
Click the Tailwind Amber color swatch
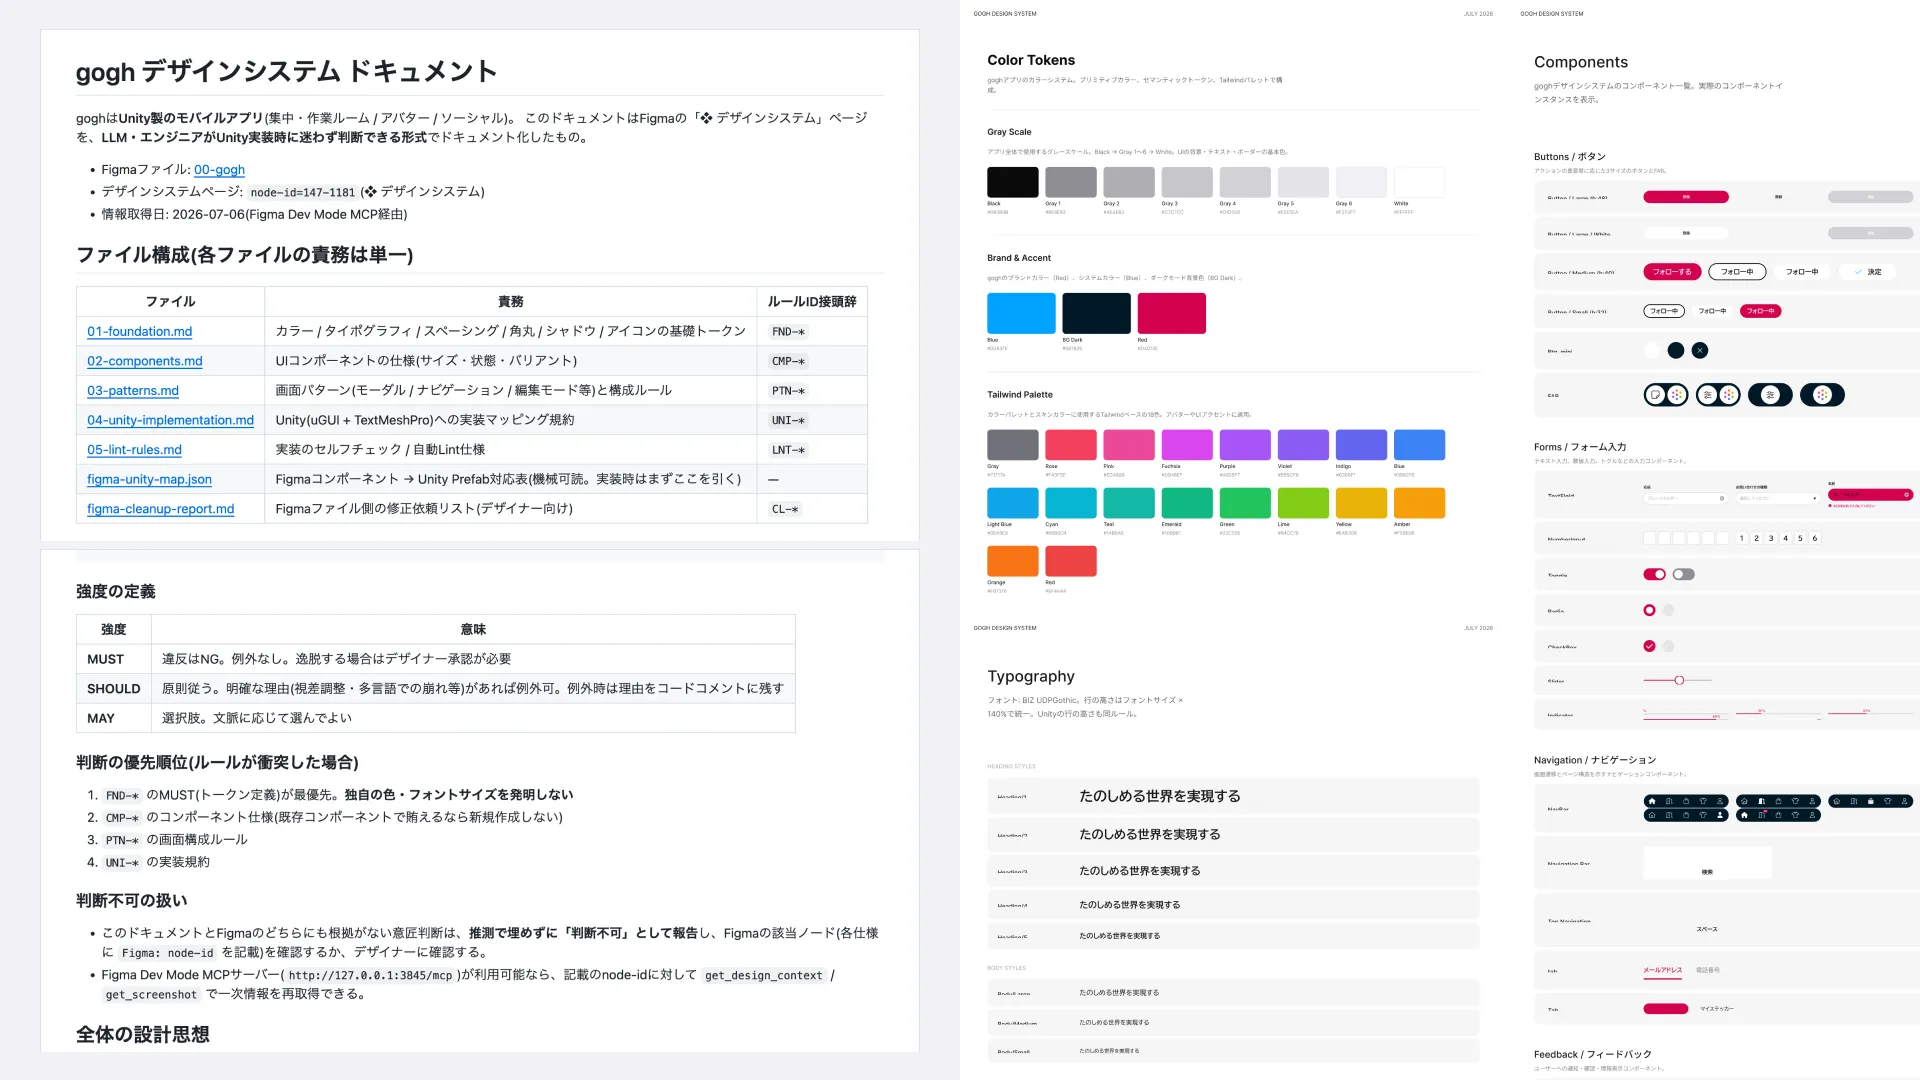(x=1419, y=503)
